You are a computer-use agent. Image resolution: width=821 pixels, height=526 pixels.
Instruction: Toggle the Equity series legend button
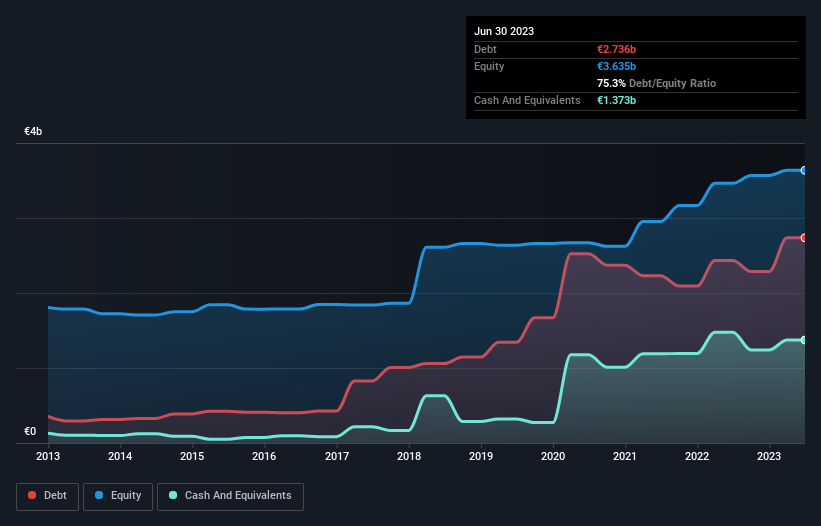pyautogui.click(x=118, y=496)
